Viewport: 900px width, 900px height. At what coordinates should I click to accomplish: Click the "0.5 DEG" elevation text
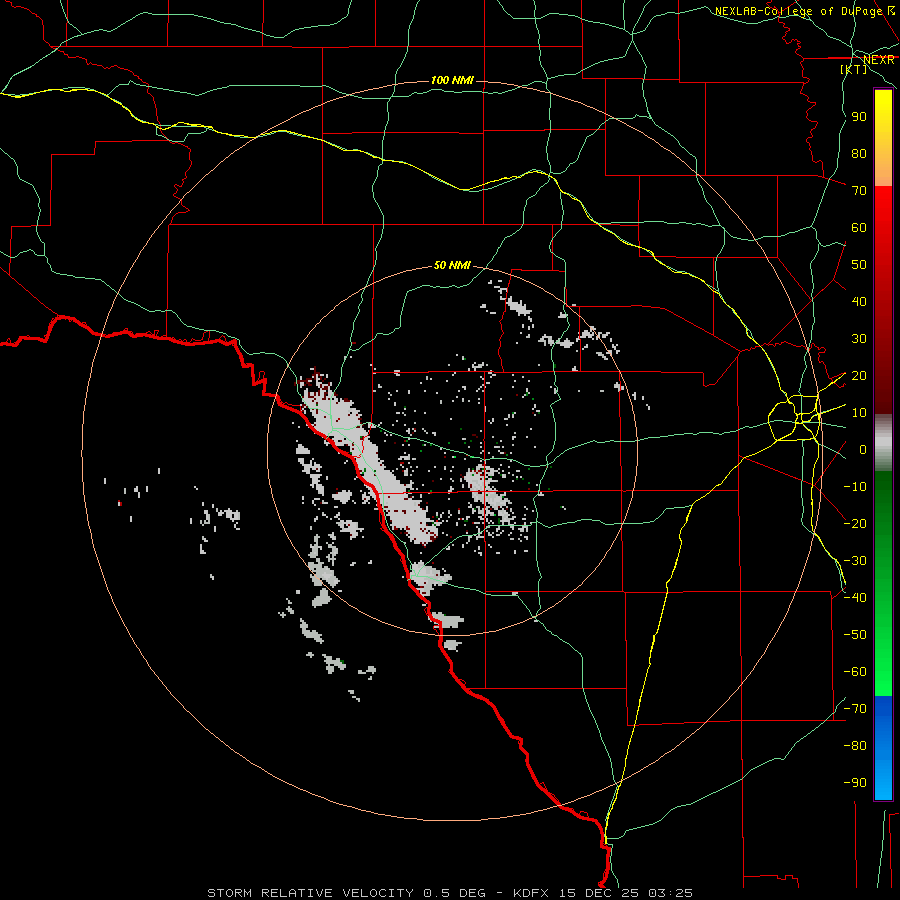coord(454,893)
